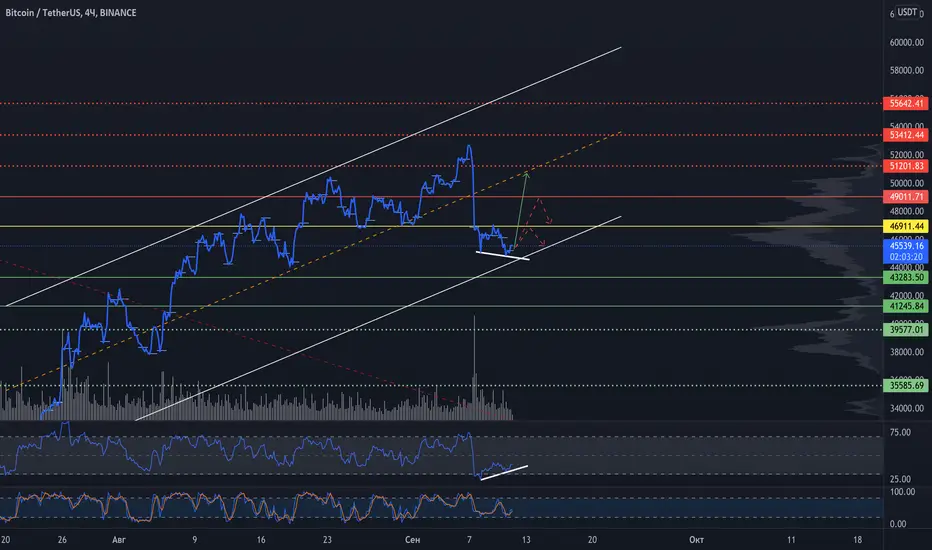
Task: Click the stochastic scale value 0.00
Action: tap(898, 524)
